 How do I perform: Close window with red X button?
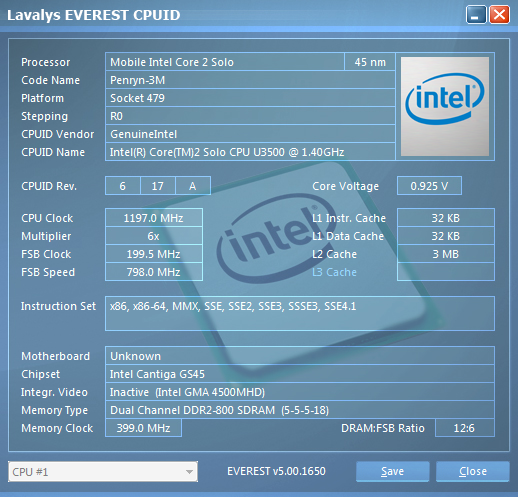click(x=499, y=15)
